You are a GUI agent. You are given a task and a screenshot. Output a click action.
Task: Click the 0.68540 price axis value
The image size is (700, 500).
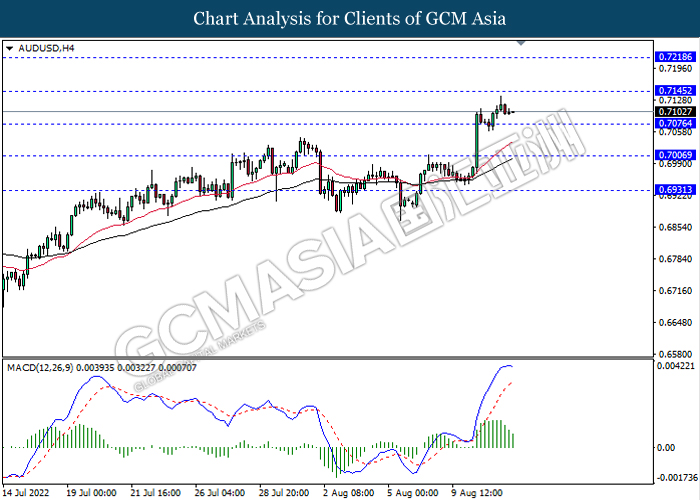click(x=675, y=227)
